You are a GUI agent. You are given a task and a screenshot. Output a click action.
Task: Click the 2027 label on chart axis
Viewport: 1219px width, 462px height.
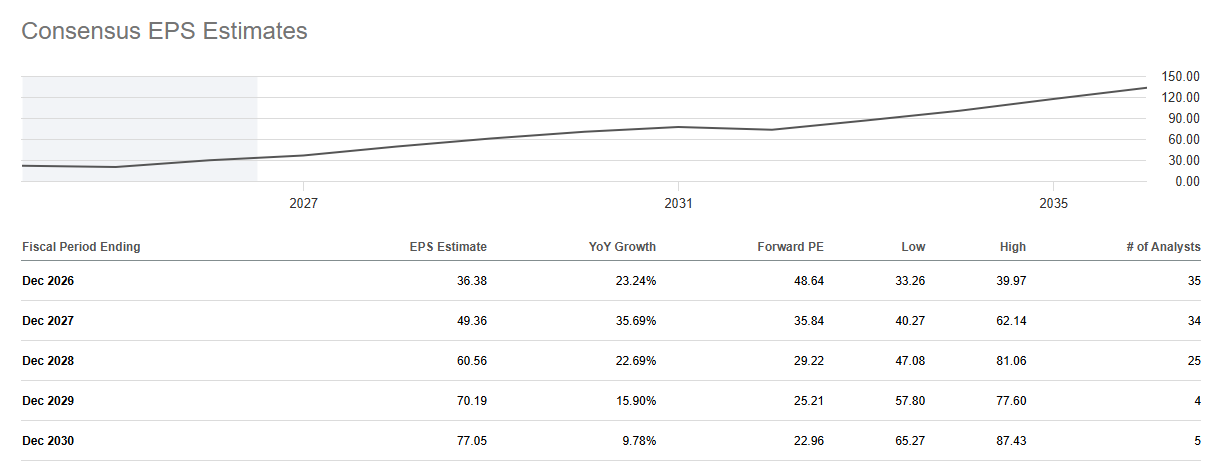point(303,203)
